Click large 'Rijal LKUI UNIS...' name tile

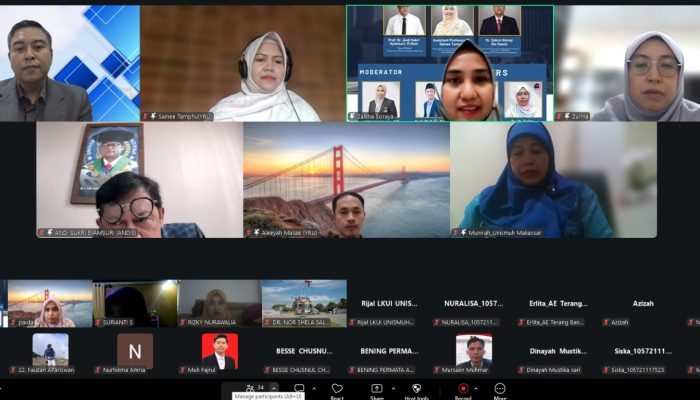pyautogui.click(x=389, y=304)
